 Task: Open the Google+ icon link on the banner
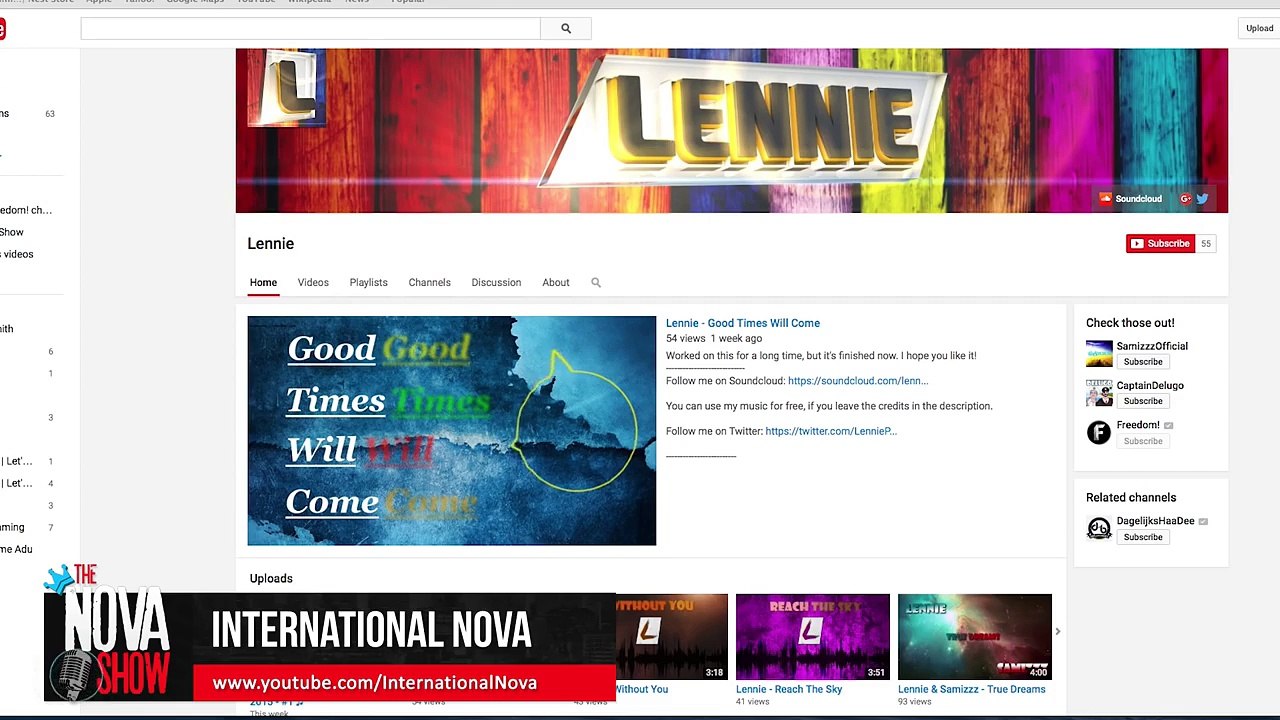[1185, 199]
